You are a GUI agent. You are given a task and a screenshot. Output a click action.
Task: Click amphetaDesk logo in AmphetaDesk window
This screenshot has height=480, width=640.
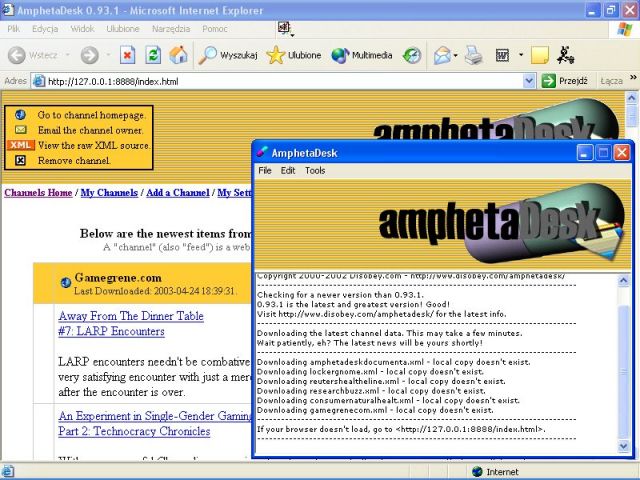coord(501,222)
